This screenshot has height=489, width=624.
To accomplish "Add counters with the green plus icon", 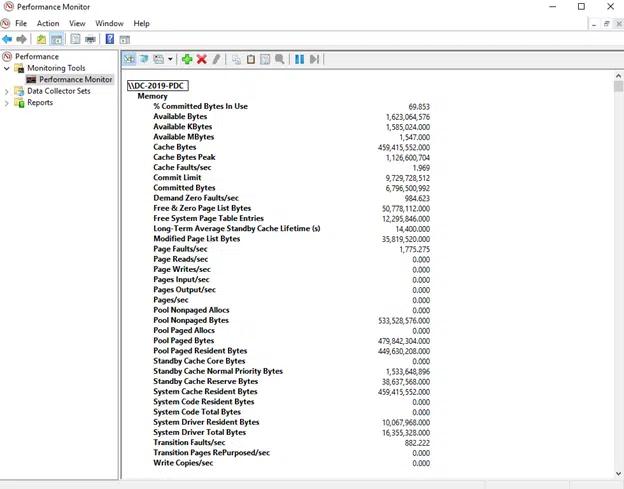I will click(187, 59).
